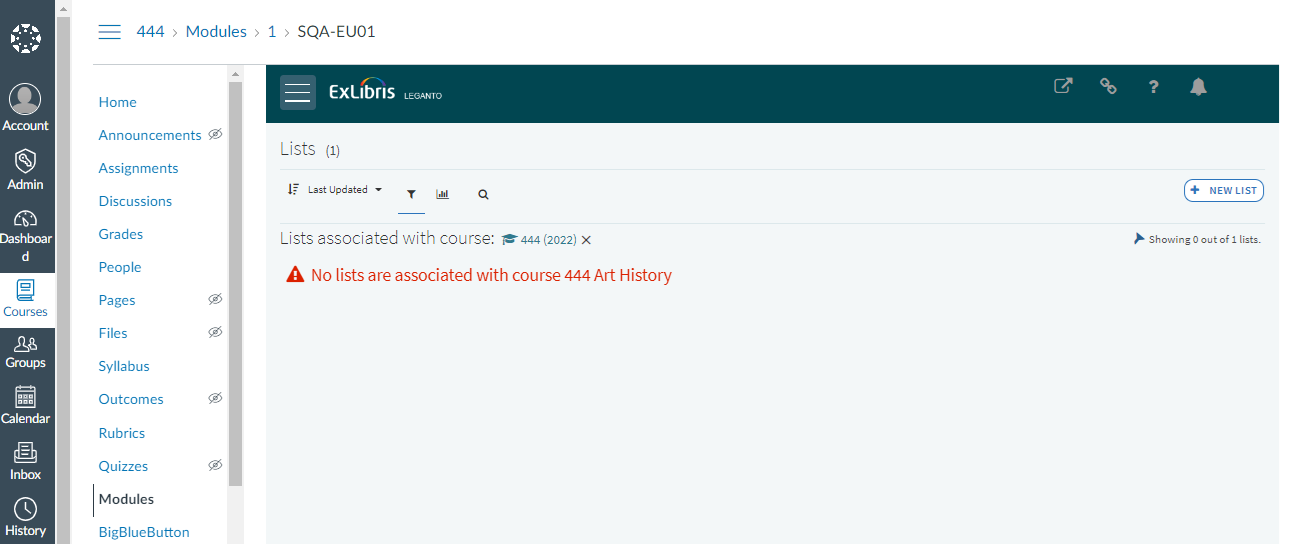The image size is (1302, 544).
Task: Click the search magnifier icon
Action: [x=483, y=194]
